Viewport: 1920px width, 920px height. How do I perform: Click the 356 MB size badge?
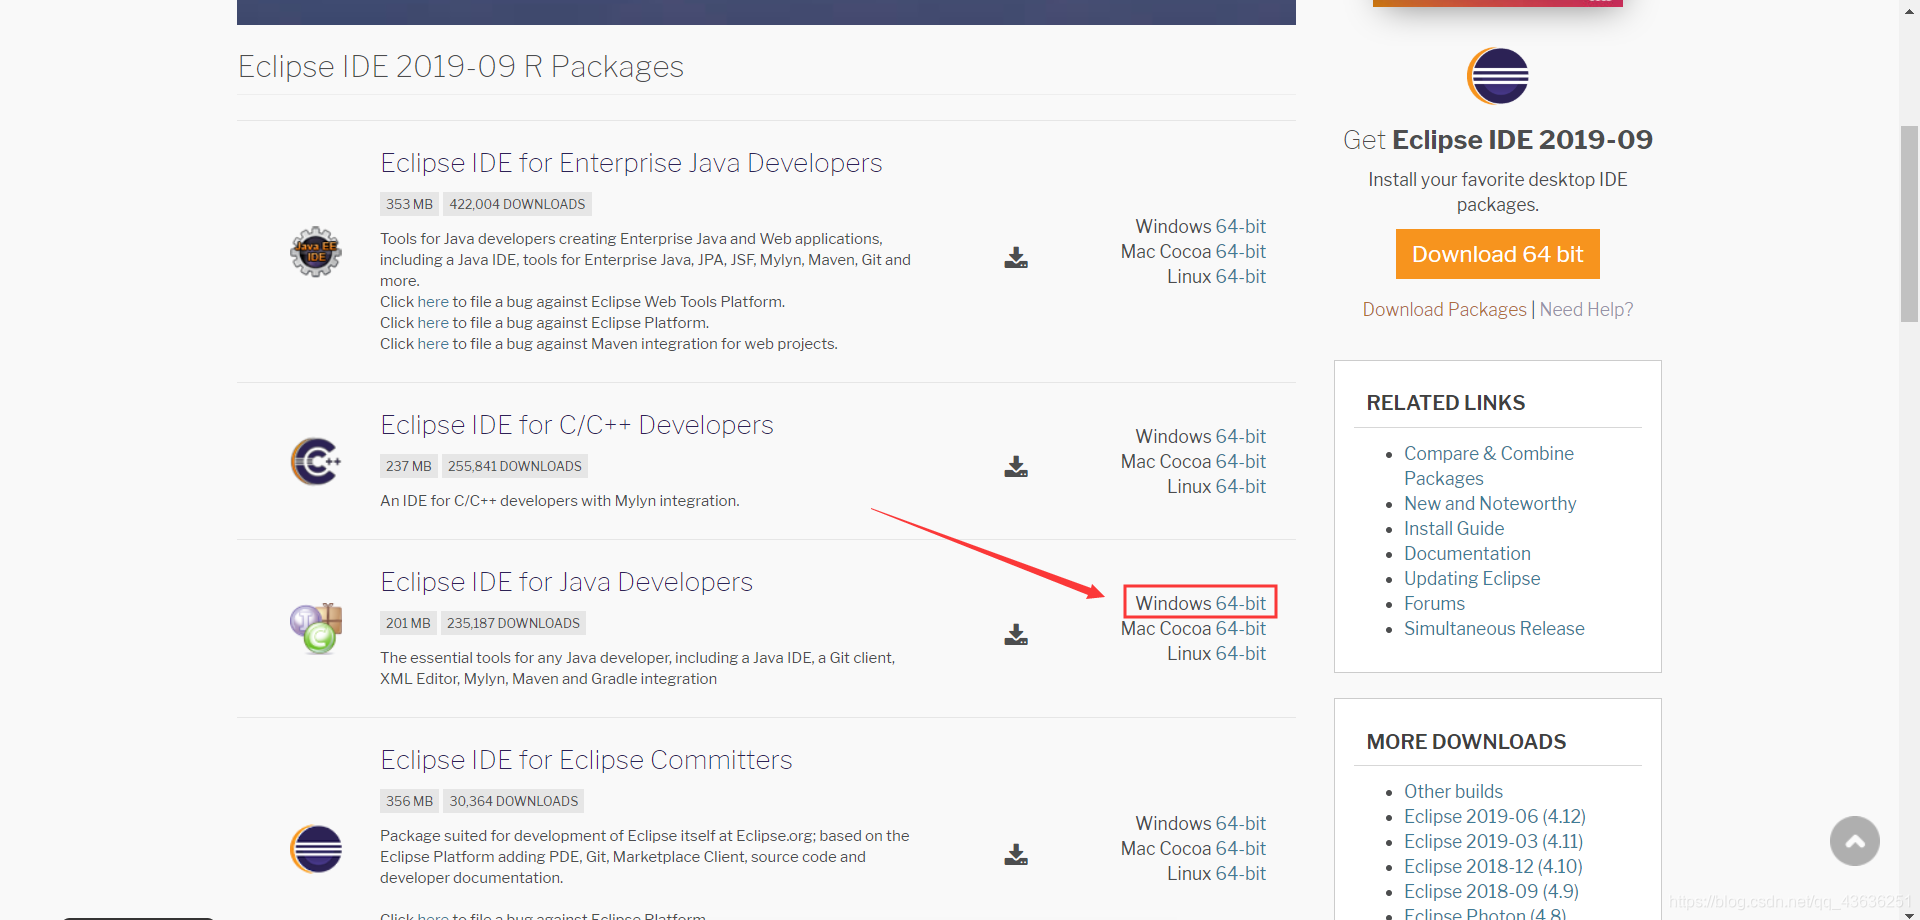(409, 801)
